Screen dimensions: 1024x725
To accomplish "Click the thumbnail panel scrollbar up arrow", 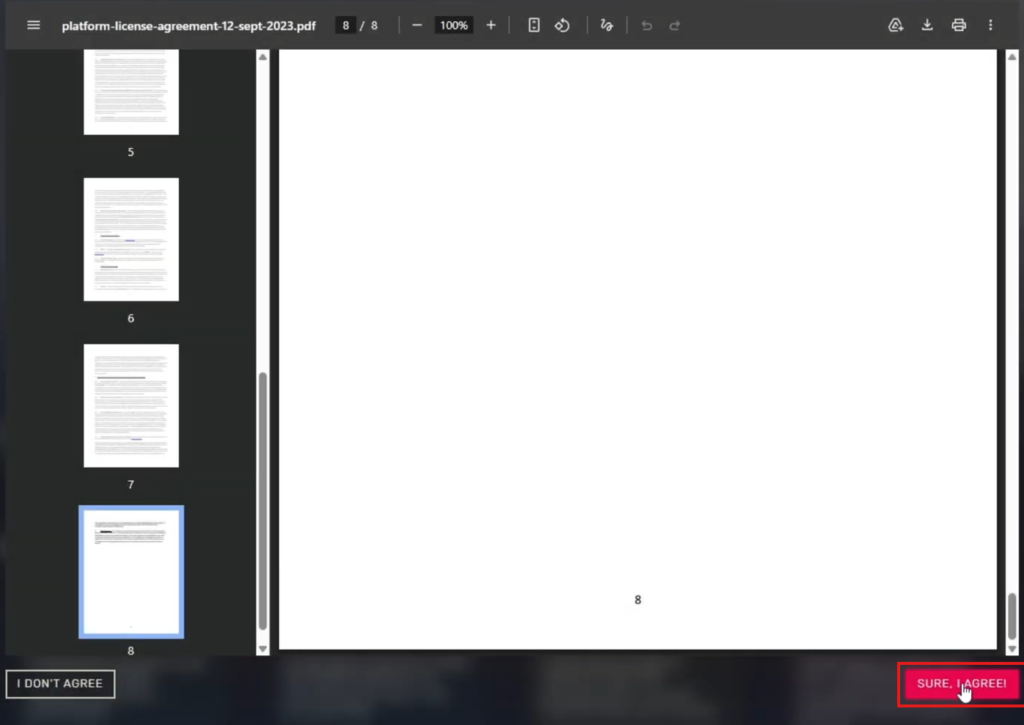I will point(263,57).
